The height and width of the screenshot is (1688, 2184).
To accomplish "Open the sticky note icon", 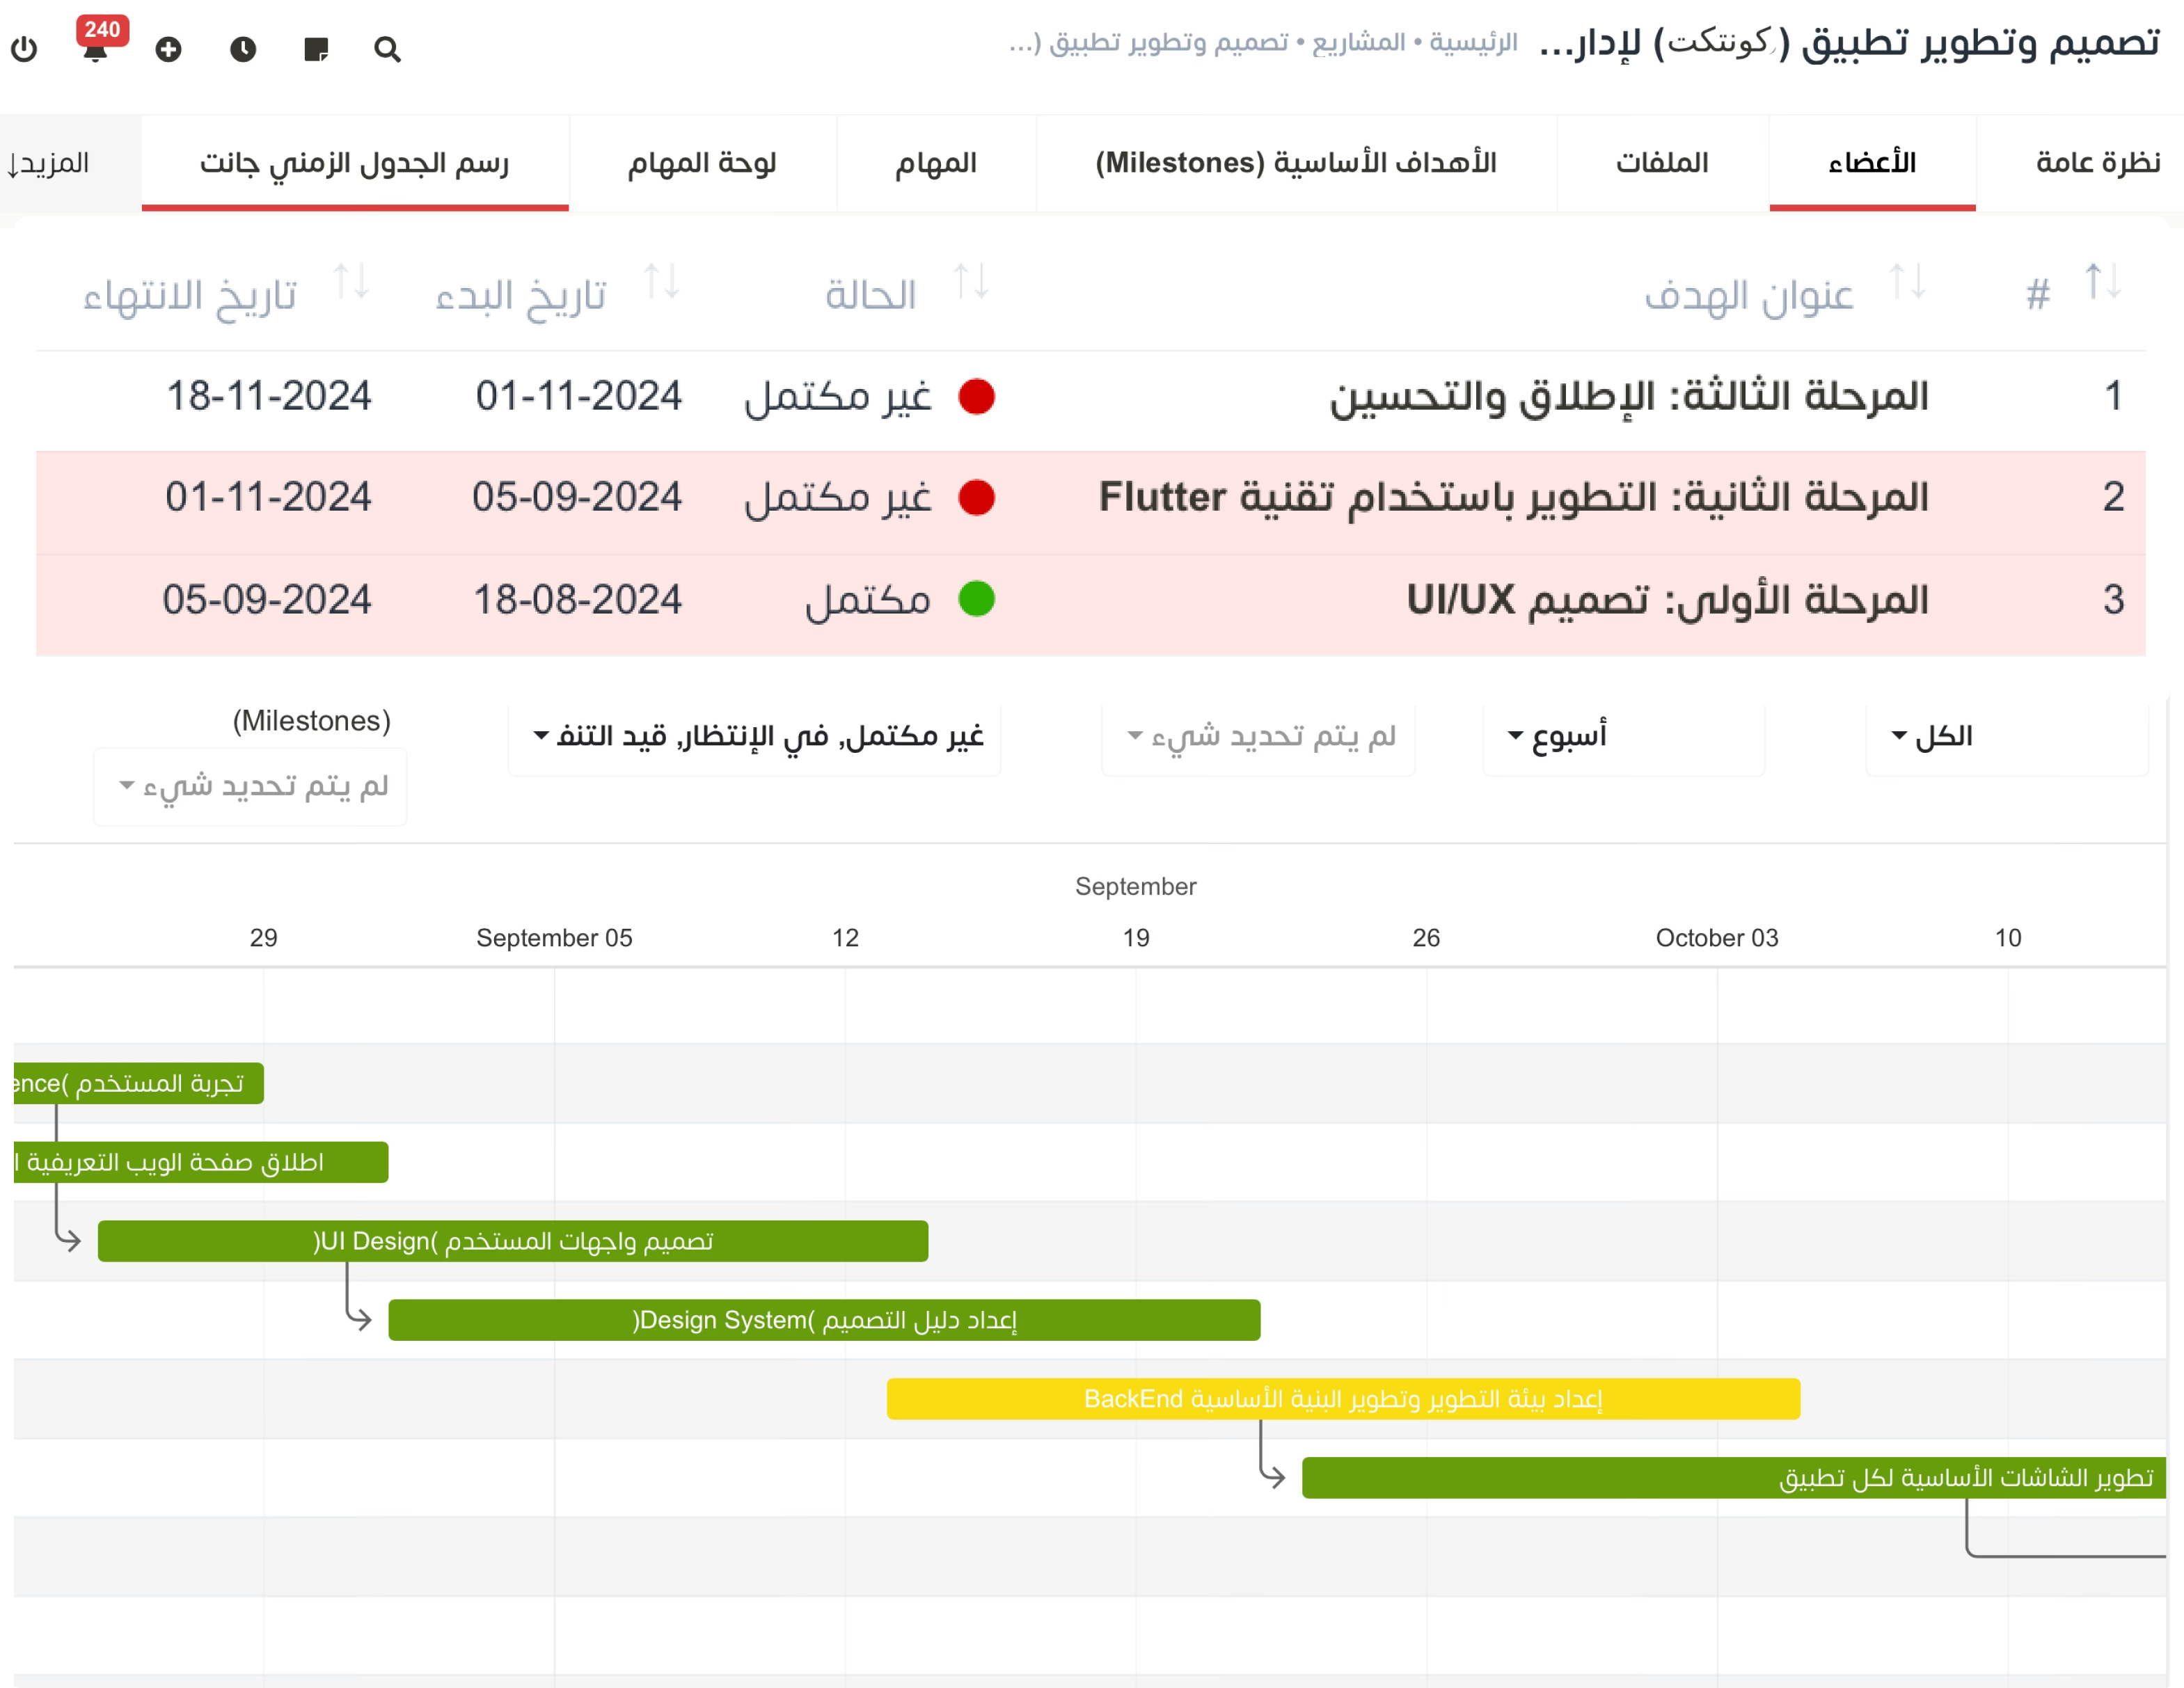I will tap(316, 49).
